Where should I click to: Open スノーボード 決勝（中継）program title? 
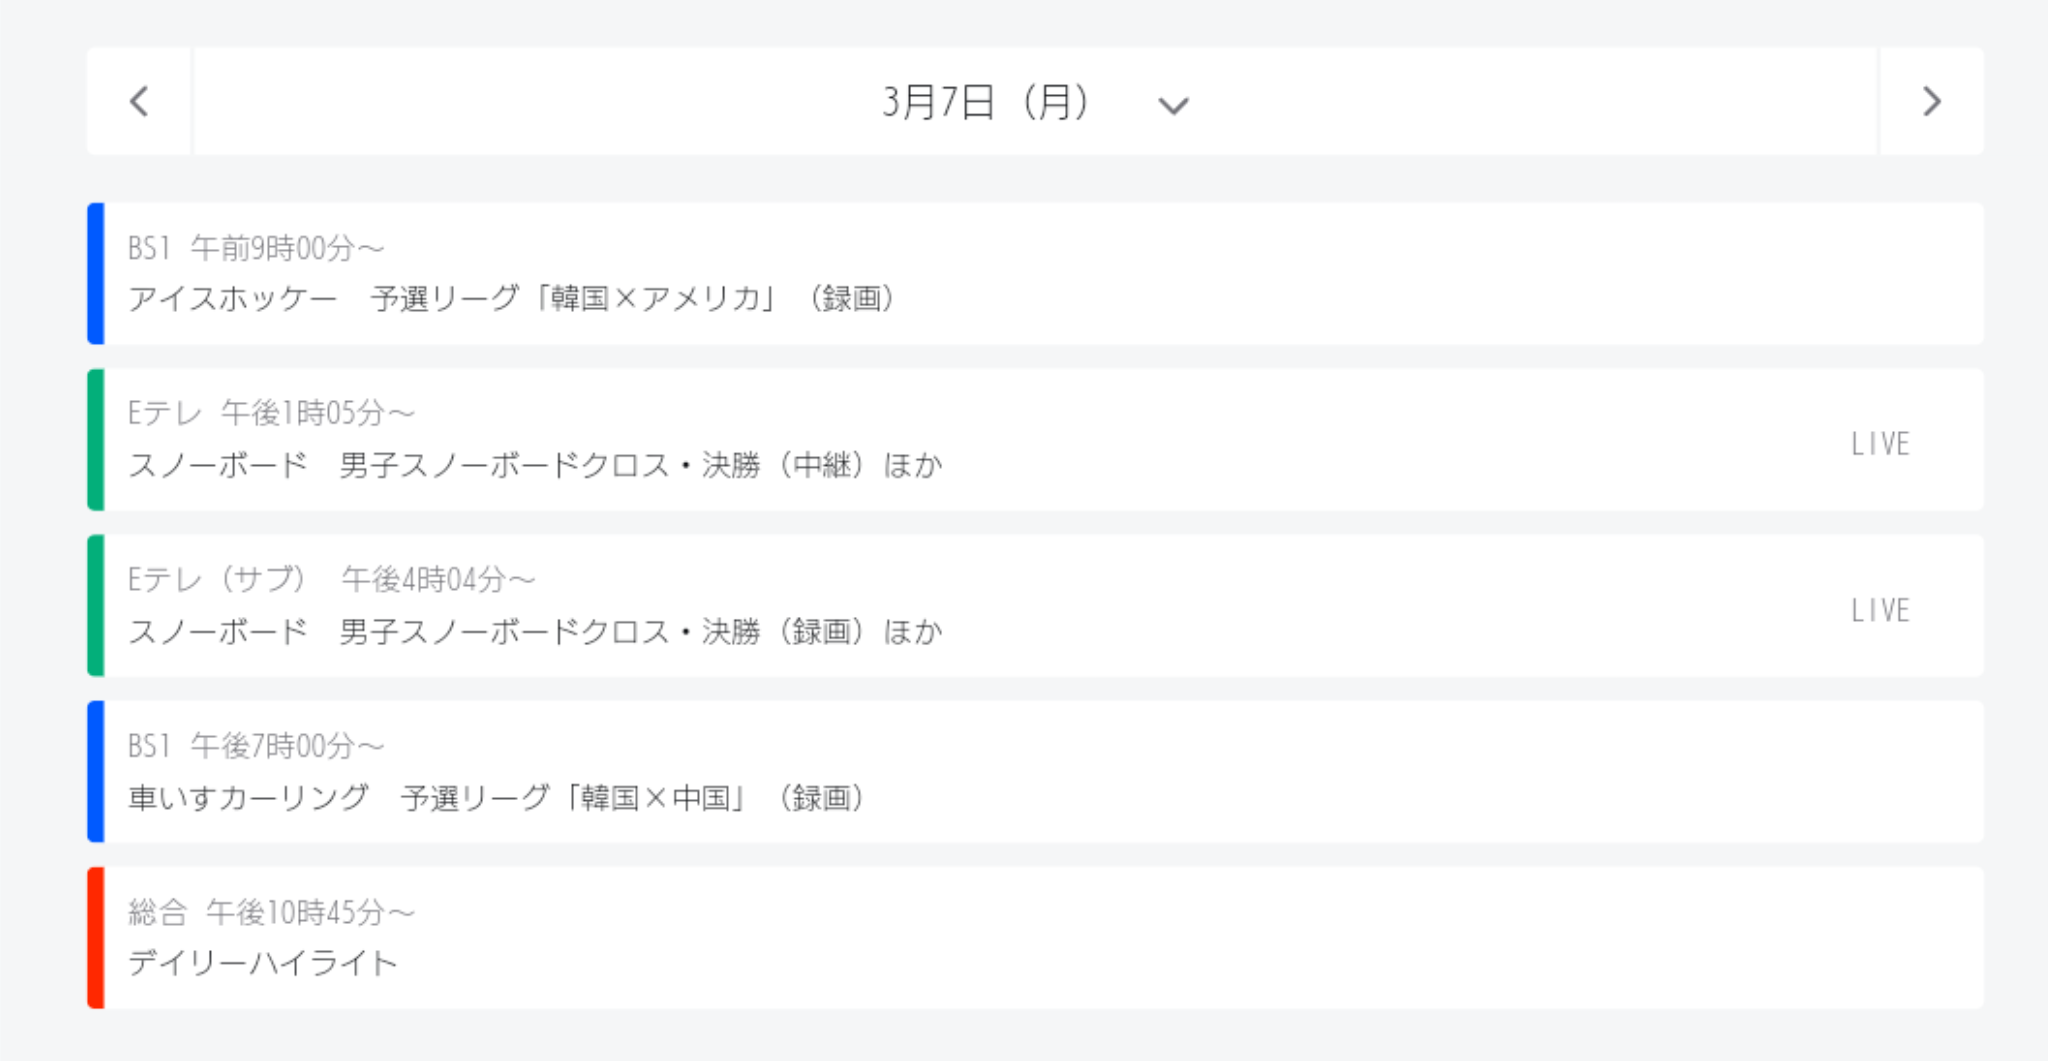535,465
